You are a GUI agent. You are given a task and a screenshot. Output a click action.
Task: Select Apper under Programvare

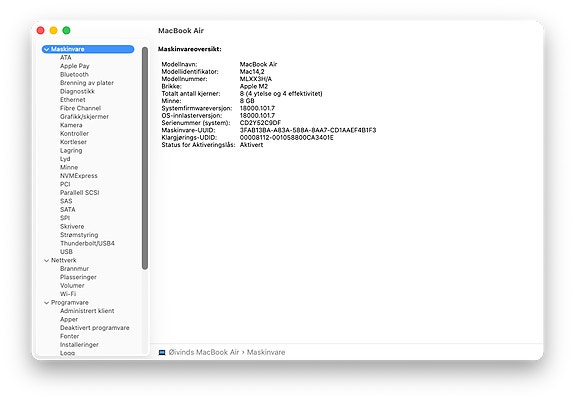tap(69, 319)
